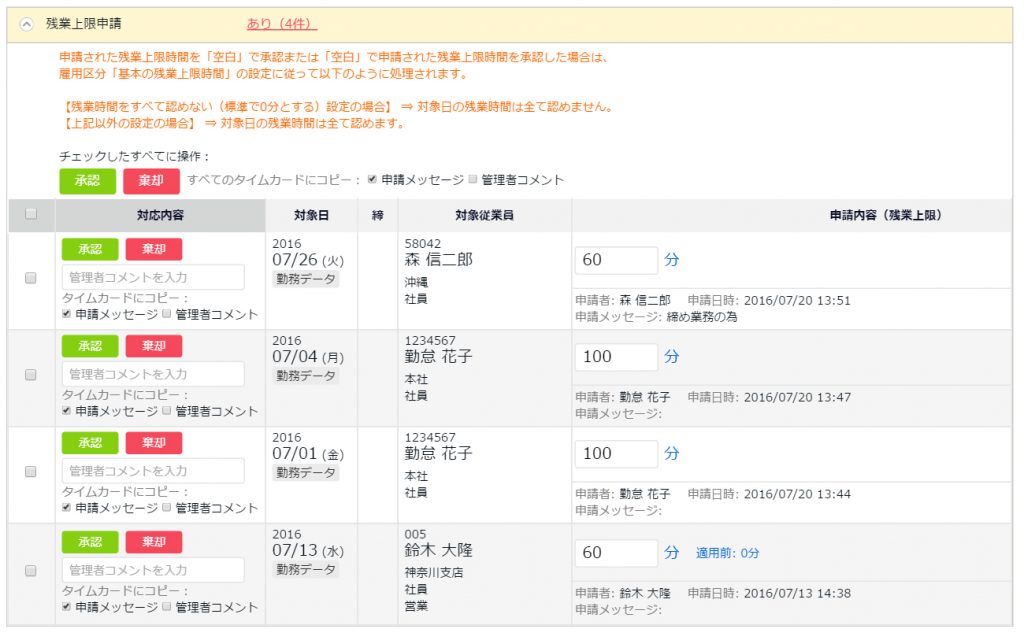Viewport: 1024px width, 640px height.
Task: Enable the bulk 管理者コメント copy checkbox
Action: [473, 180]
